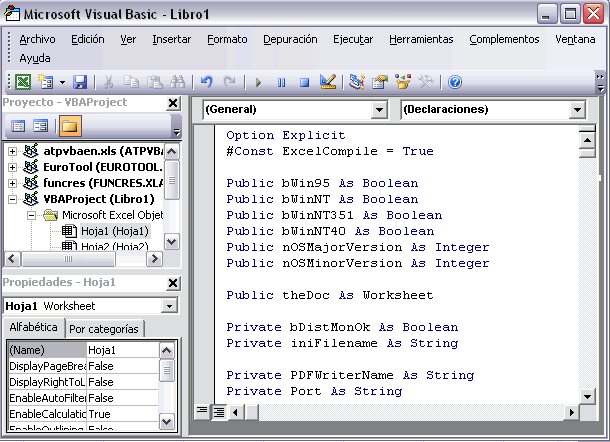Select Hoja2 (Hoja2) in project tree
This screenshot has height=442, width=610.
point(115,246)
